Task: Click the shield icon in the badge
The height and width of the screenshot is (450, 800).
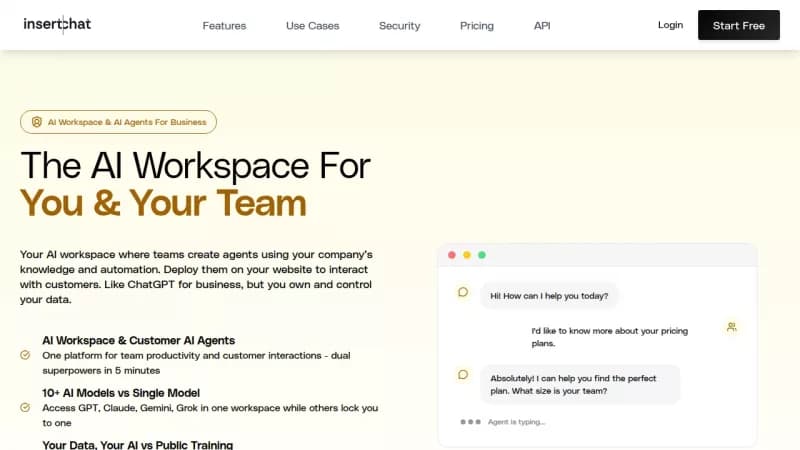Action: 37,122
